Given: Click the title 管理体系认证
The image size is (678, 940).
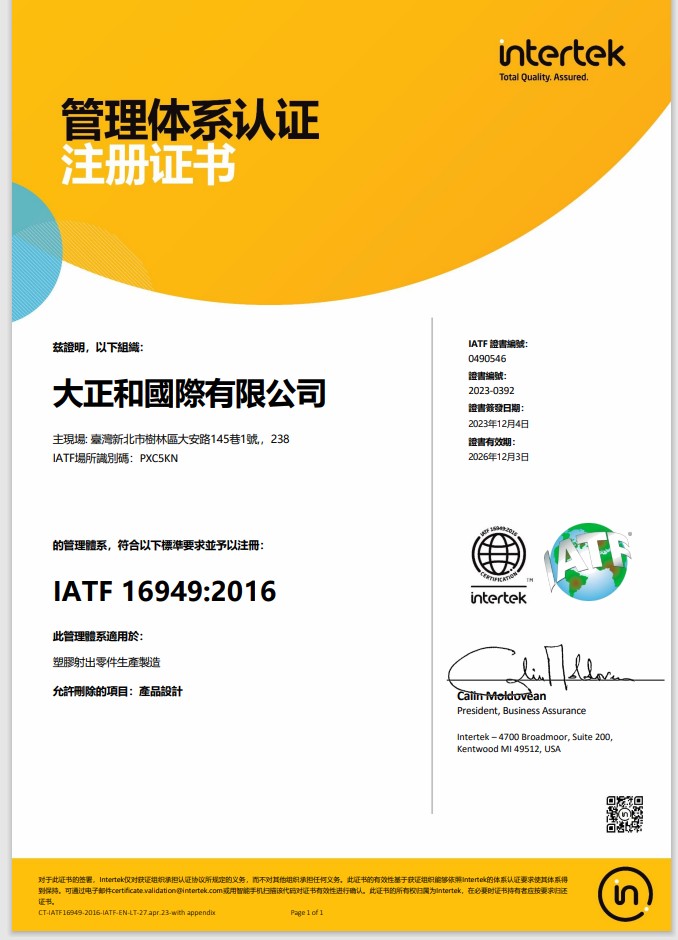Looking at the screenshot, I should click(190, 119).
